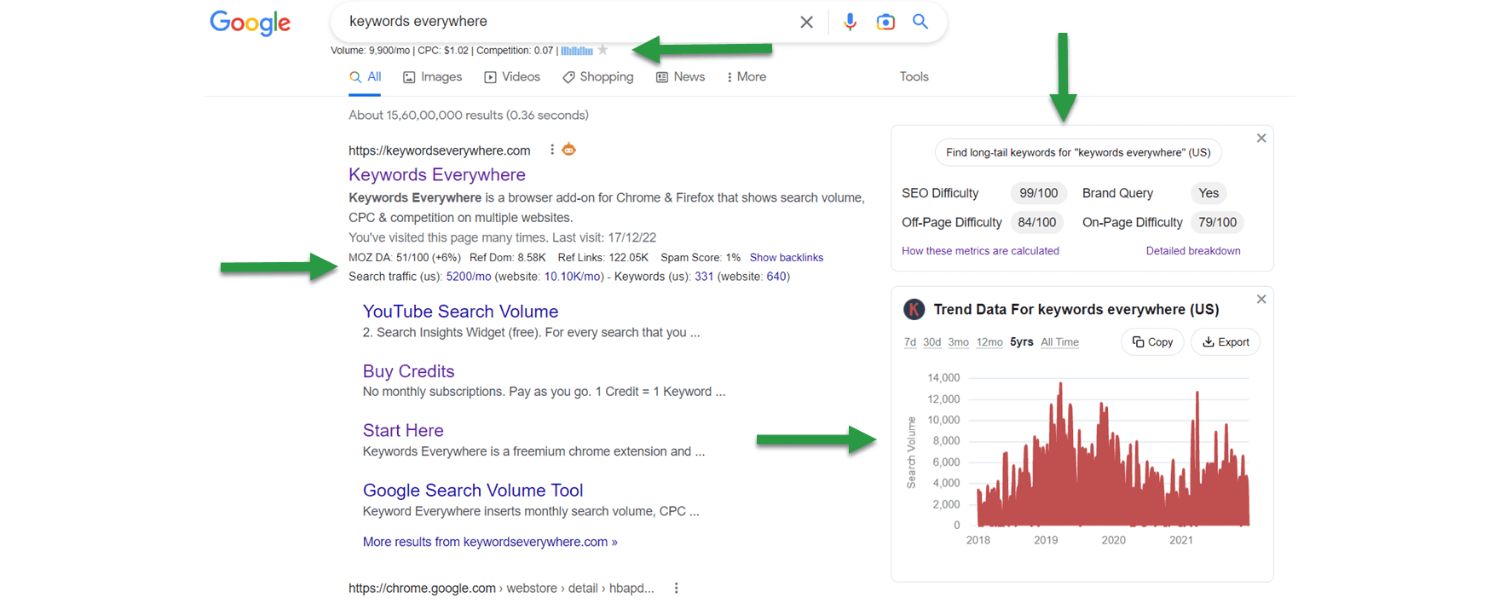Activate the voice search microphone icon
1500x600 pixels.
coord(850,21)
